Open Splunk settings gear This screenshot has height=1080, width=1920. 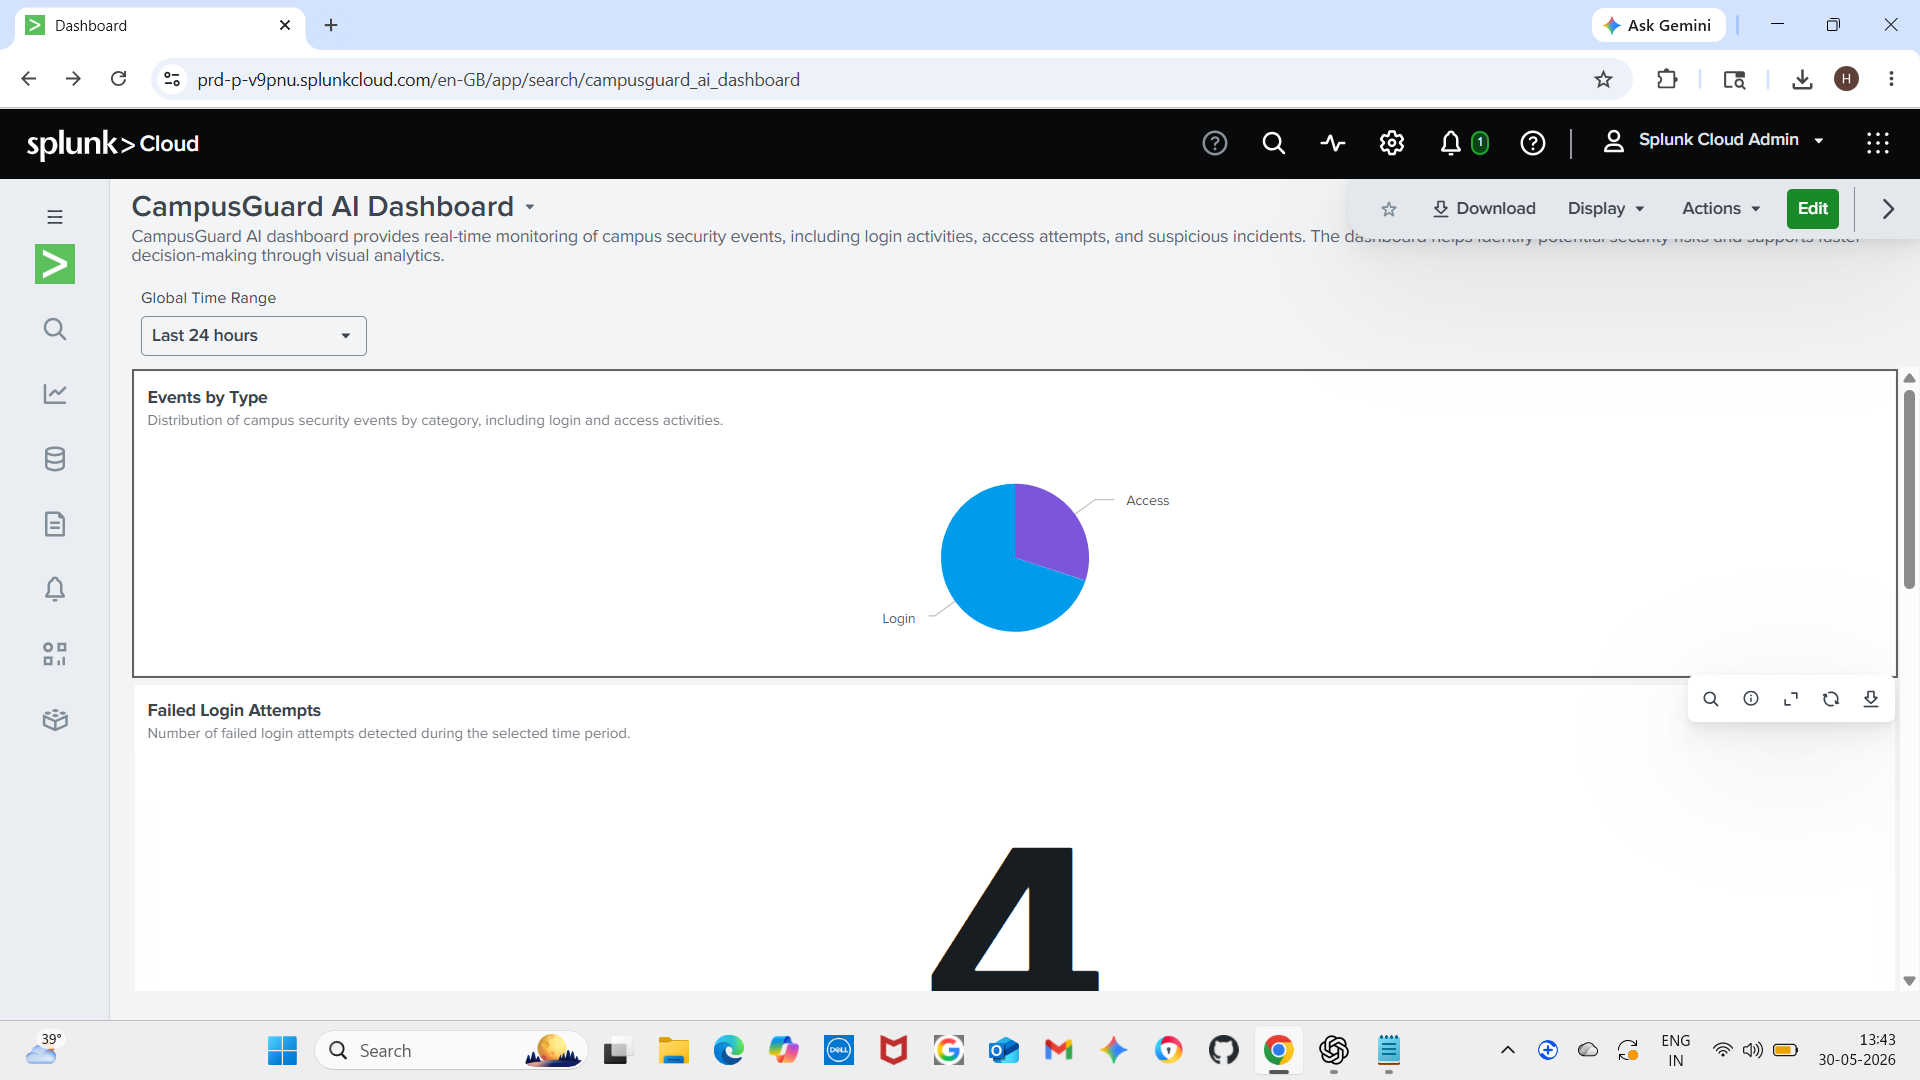(x=1392, y=143)
